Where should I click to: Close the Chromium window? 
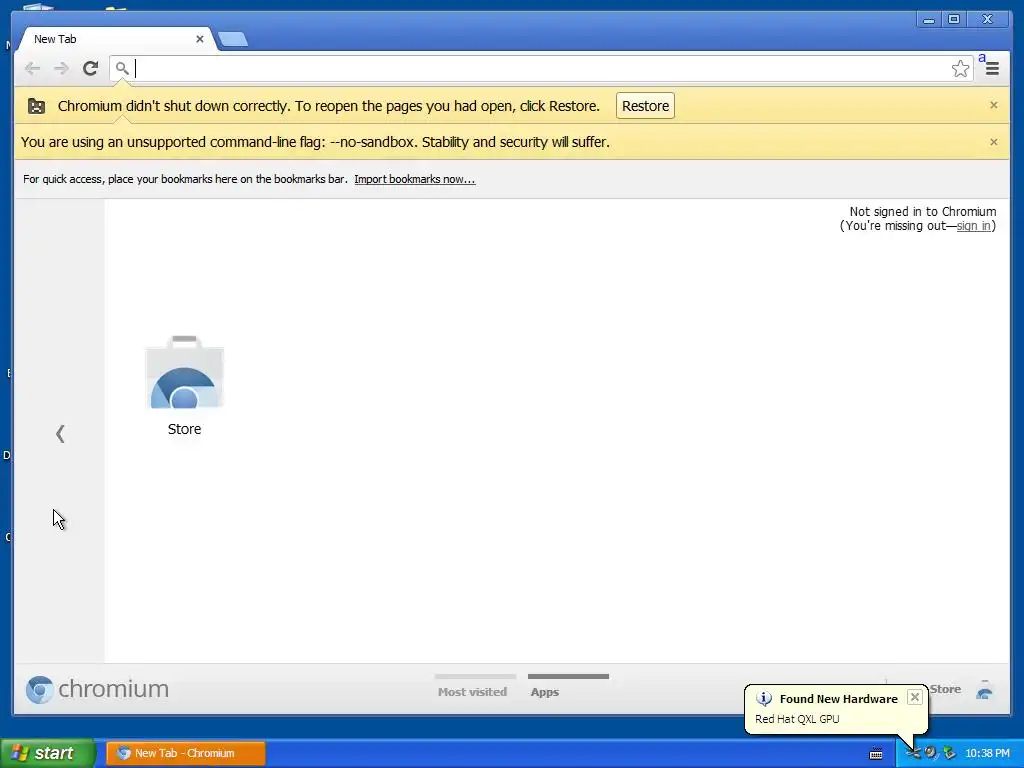(x=987, y=20)
